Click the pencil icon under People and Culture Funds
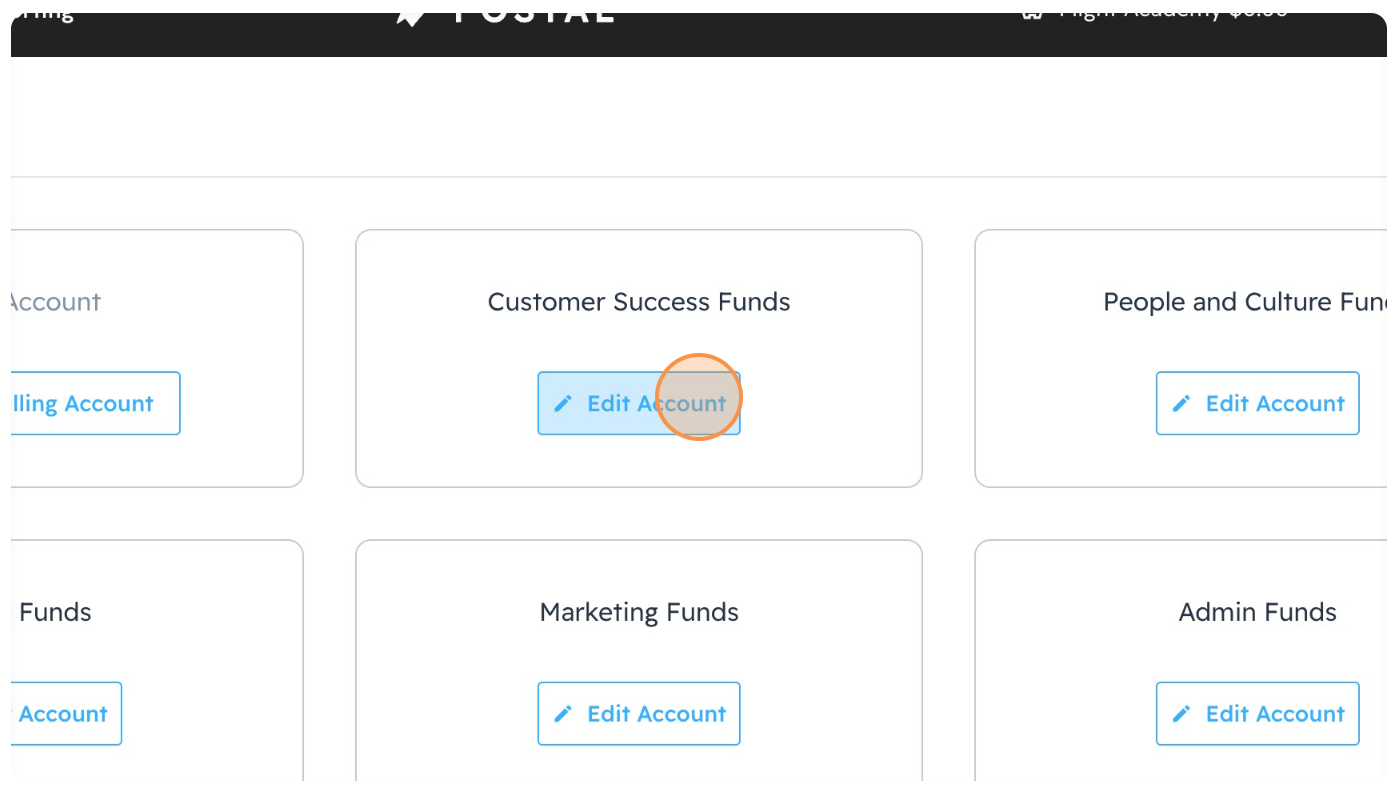This screenshot has width=1392, height=794. (1182, 403)
